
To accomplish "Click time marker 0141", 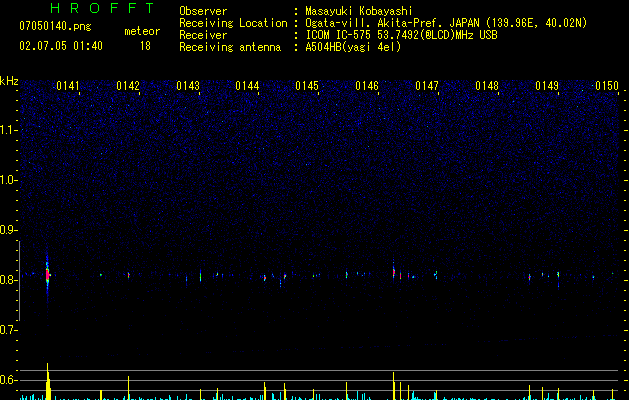I will (68, 86).
